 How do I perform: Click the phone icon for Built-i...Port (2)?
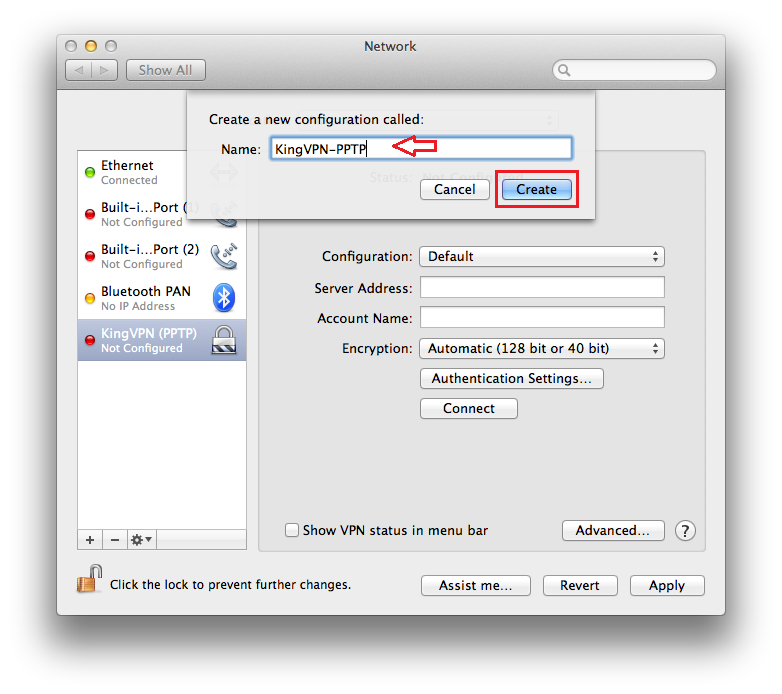click(223, 256)
